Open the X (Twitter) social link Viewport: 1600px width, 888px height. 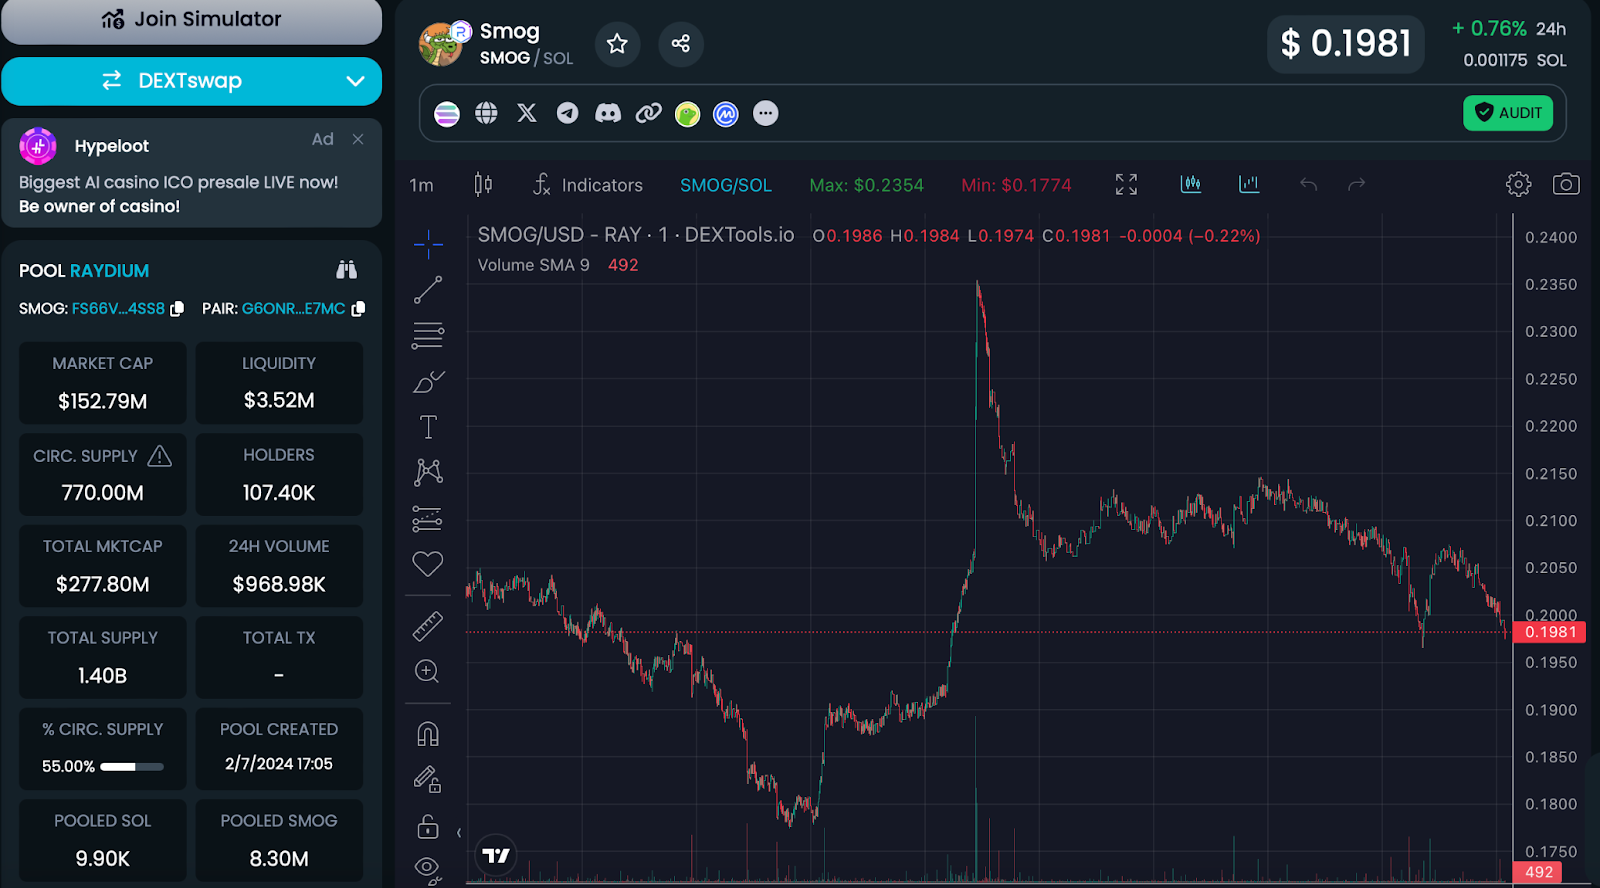tap(527, 113)
